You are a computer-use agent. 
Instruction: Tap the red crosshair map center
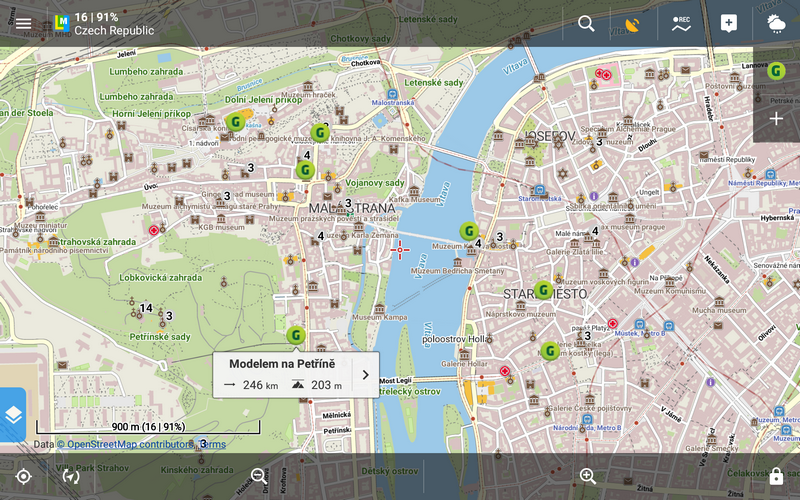[x=400, y=249]
